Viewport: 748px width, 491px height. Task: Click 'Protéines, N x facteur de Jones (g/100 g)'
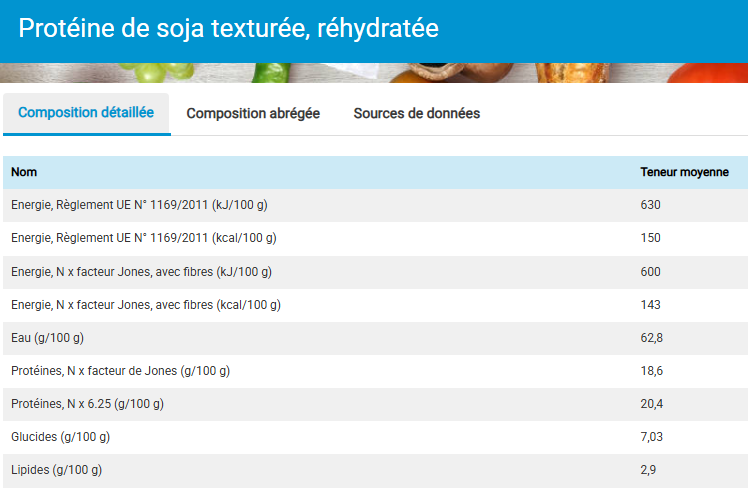[x=120, y=371]
